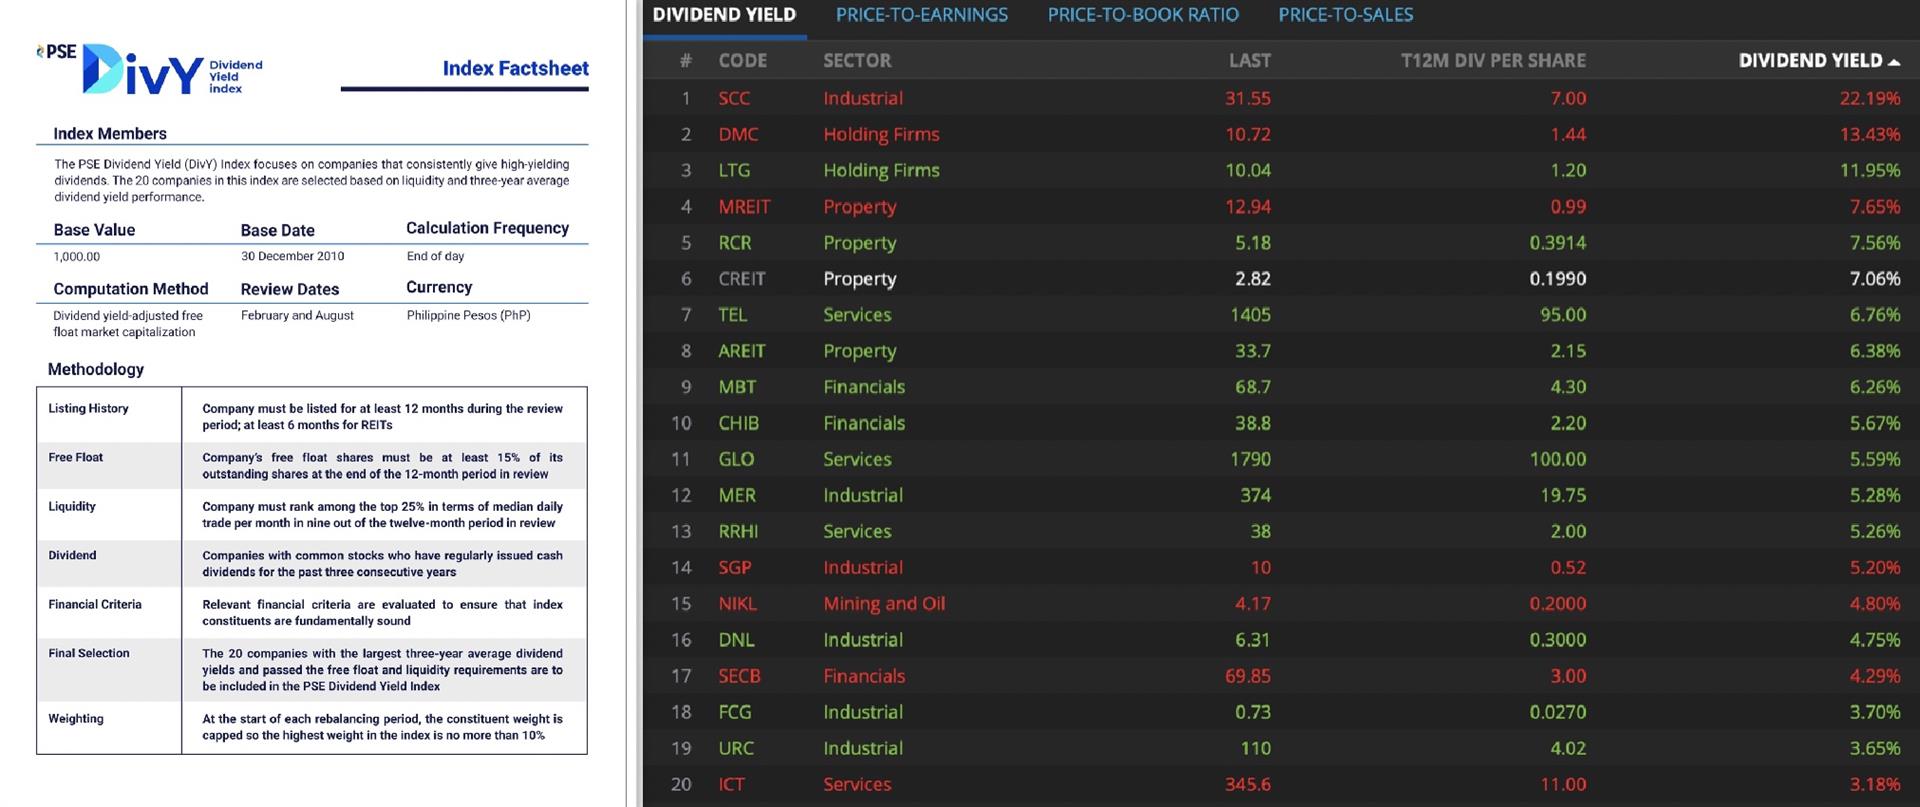
Task: Open stock code DNL
Action: pos(736,640)
